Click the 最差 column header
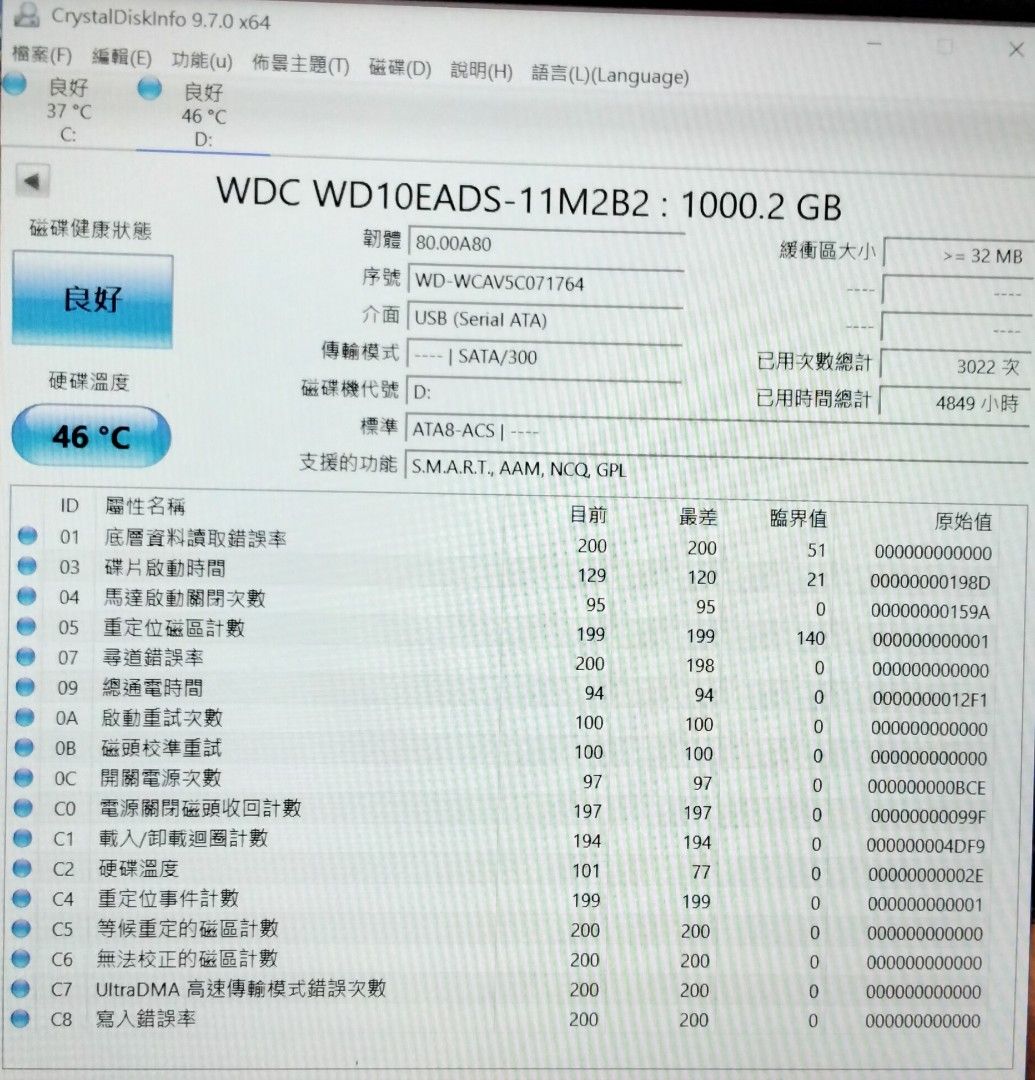This screenshot has height=1080, width=1035. click(x=698, y=516)
